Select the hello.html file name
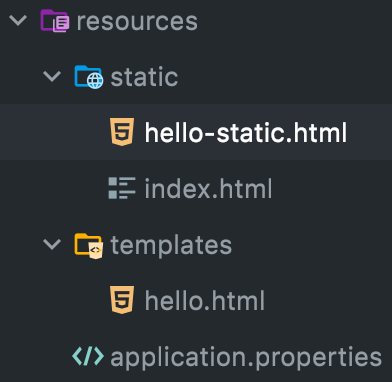 (205, 301)
